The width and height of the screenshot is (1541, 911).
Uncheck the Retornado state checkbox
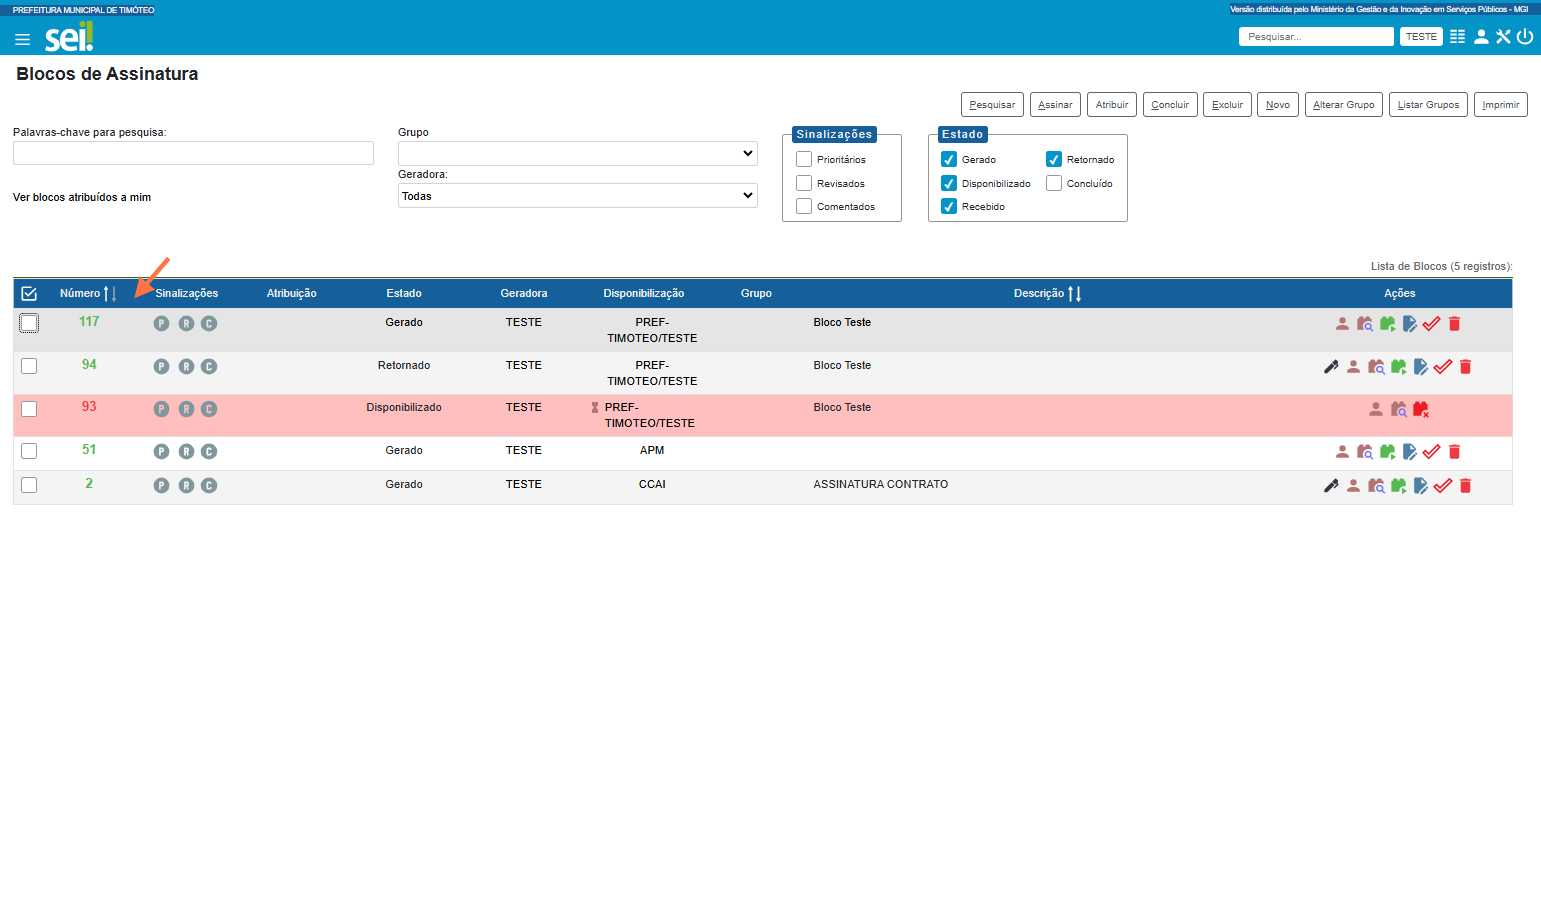(x=1054, y=159)
